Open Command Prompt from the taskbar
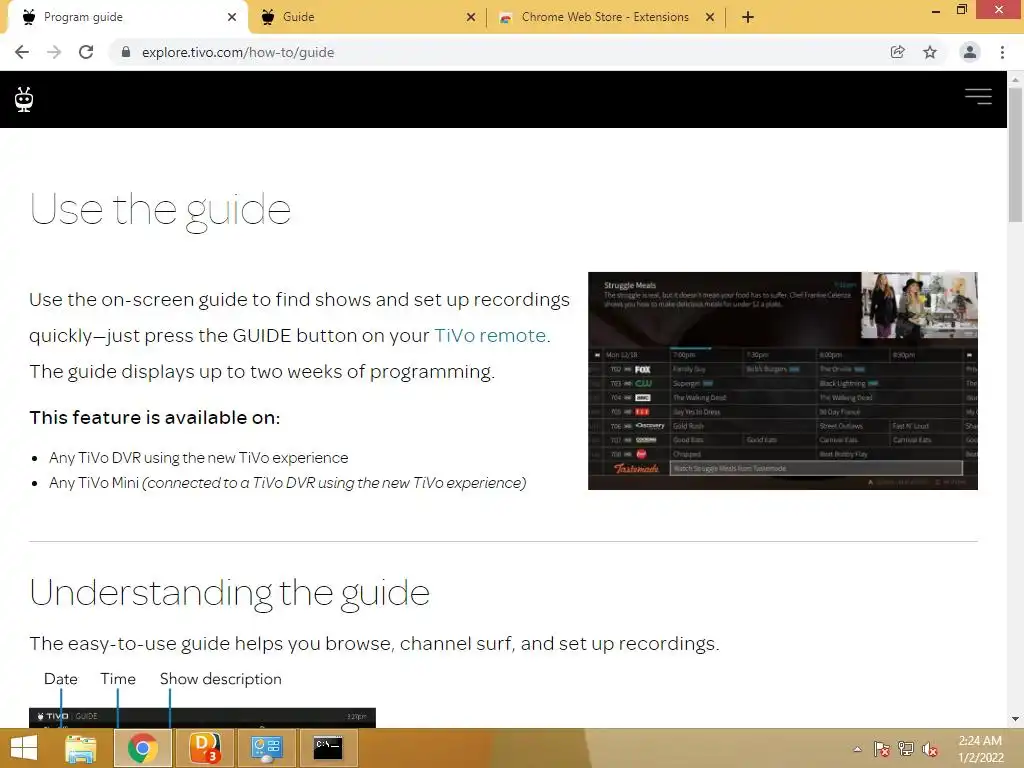The width and height of the screenshot is (1024, 768). coord(328,748)
